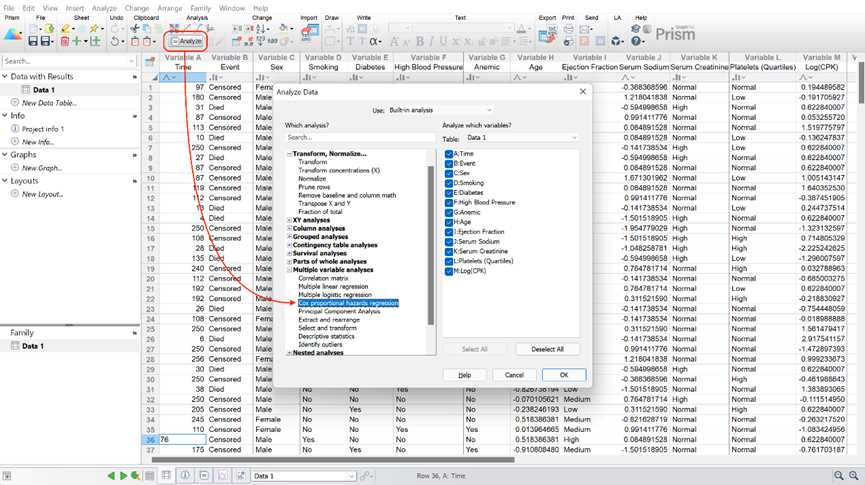This screenshot has height=485, width=865.
Task: Expand the Column analyses tree node
Action: [290, 228]
